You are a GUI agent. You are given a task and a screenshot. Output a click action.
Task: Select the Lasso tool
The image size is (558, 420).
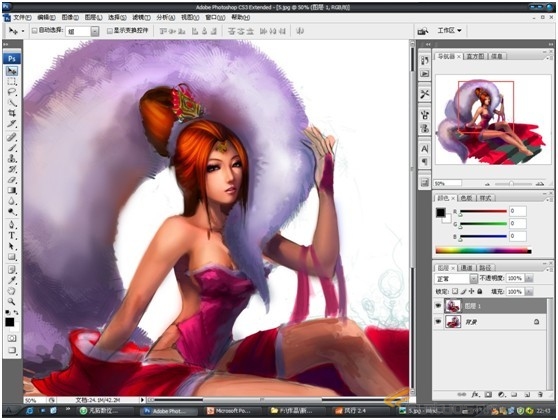[12, 92]
